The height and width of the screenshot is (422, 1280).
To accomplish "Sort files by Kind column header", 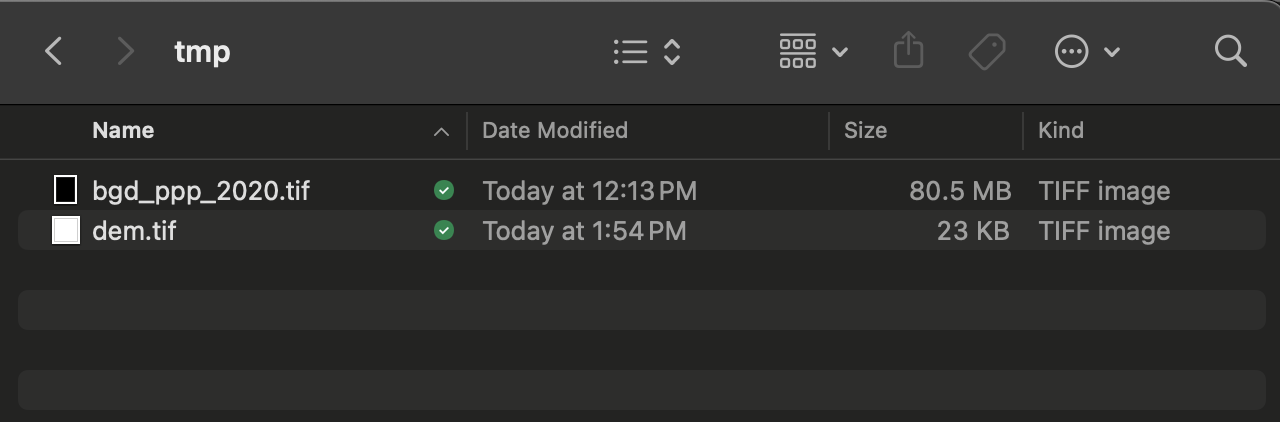I will click(x=1061, y=130).
